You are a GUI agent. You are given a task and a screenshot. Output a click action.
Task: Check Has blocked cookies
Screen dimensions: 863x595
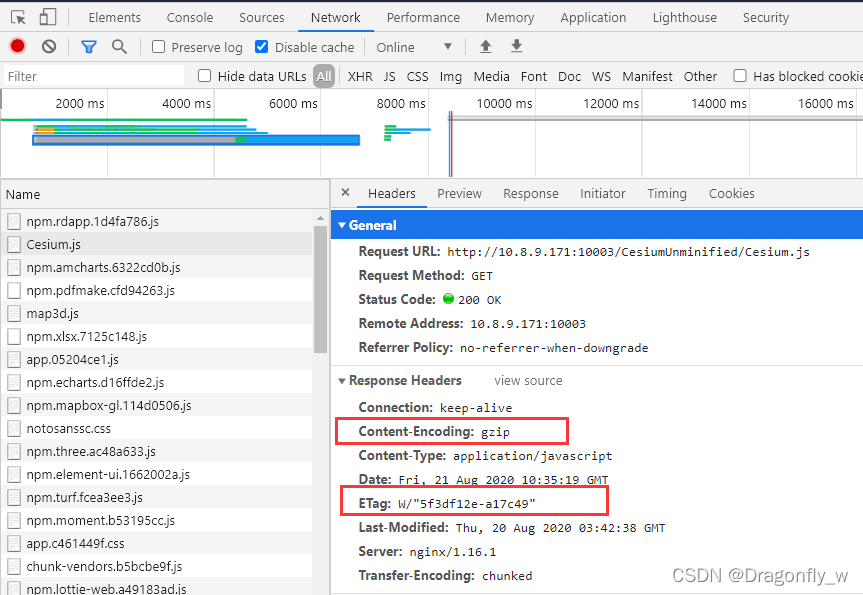click(x=740, y=75)
